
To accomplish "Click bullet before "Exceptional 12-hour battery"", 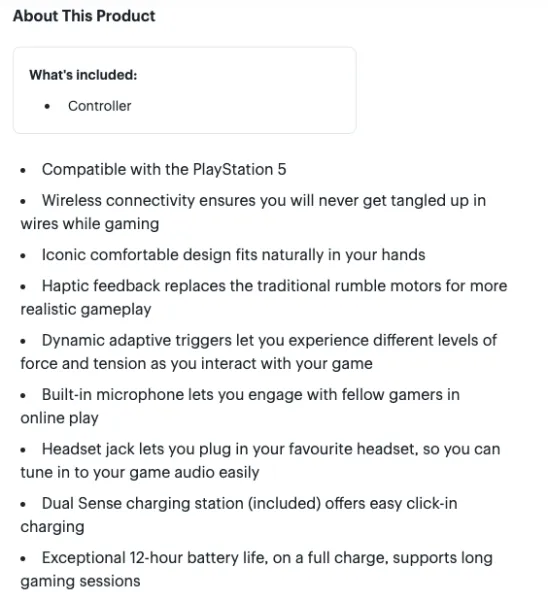I will tap(23, 558).
